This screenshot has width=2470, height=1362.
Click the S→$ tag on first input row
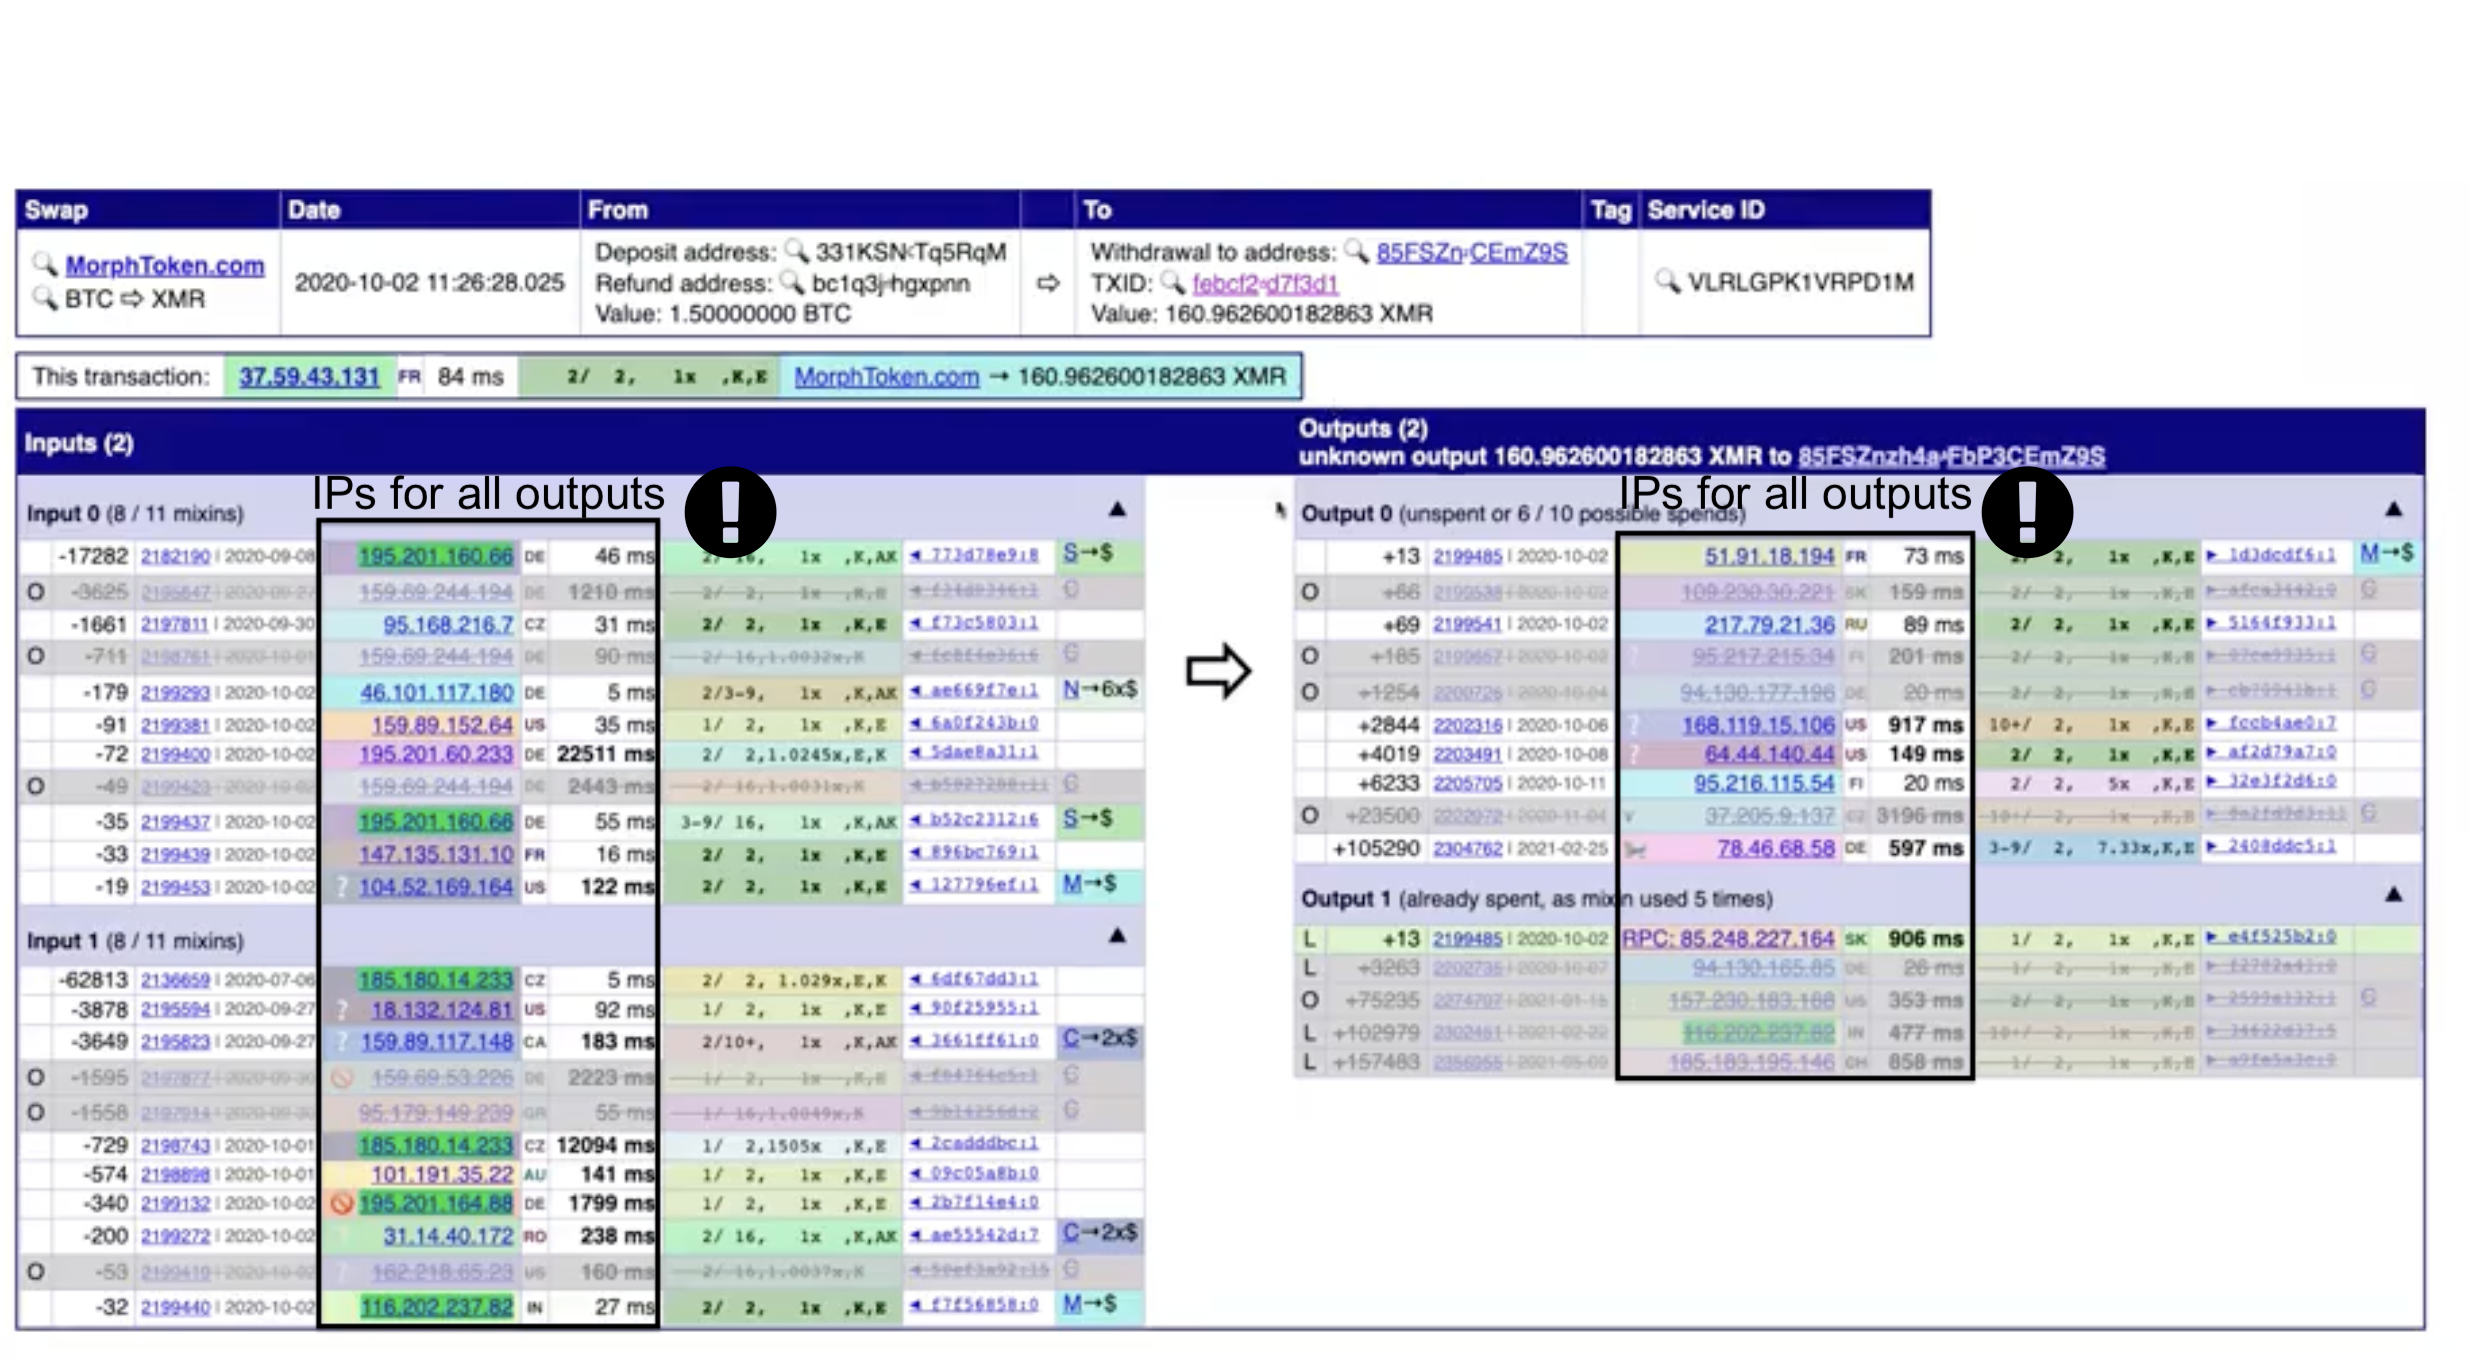(x=1087, y=553)
